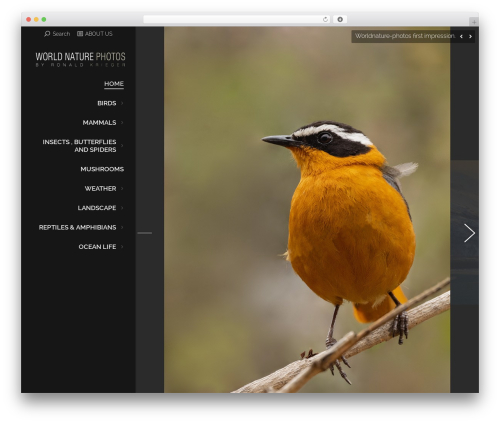Expand the LANDSCAPE submenu chevron
500x423 pixels.
[122, 208]
